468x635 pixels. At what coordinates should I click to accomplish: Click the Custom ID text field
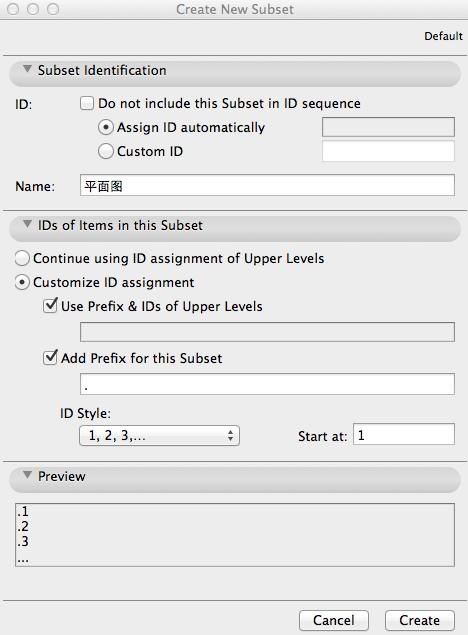(388, 151)
